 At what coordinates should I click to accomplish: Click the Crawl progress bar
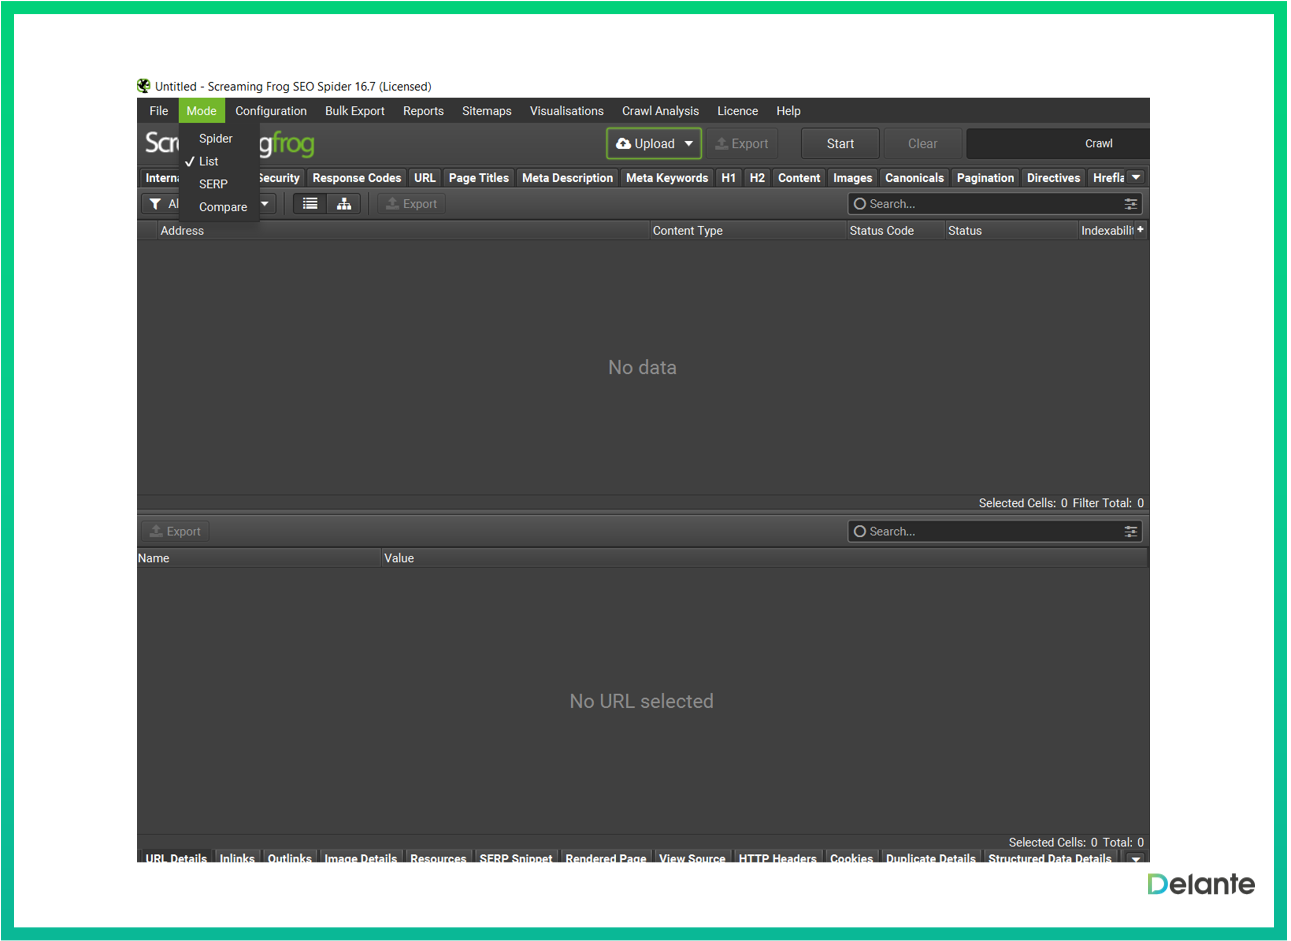(x=1058, y=144)
